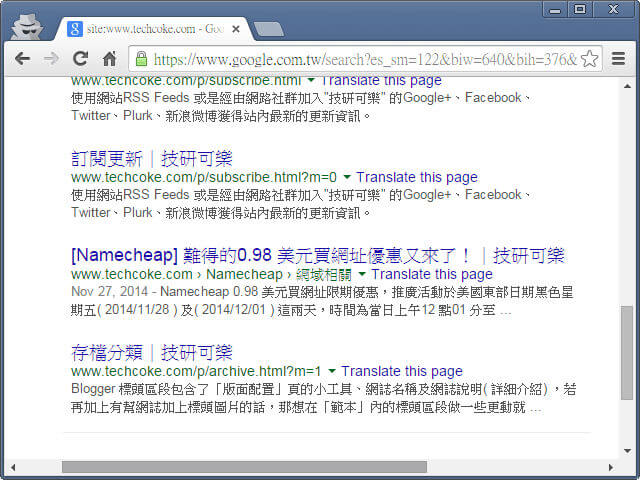
Task: Open the Chrome hamburger menu
Action: pyautogui.click(x=619, y=59)
